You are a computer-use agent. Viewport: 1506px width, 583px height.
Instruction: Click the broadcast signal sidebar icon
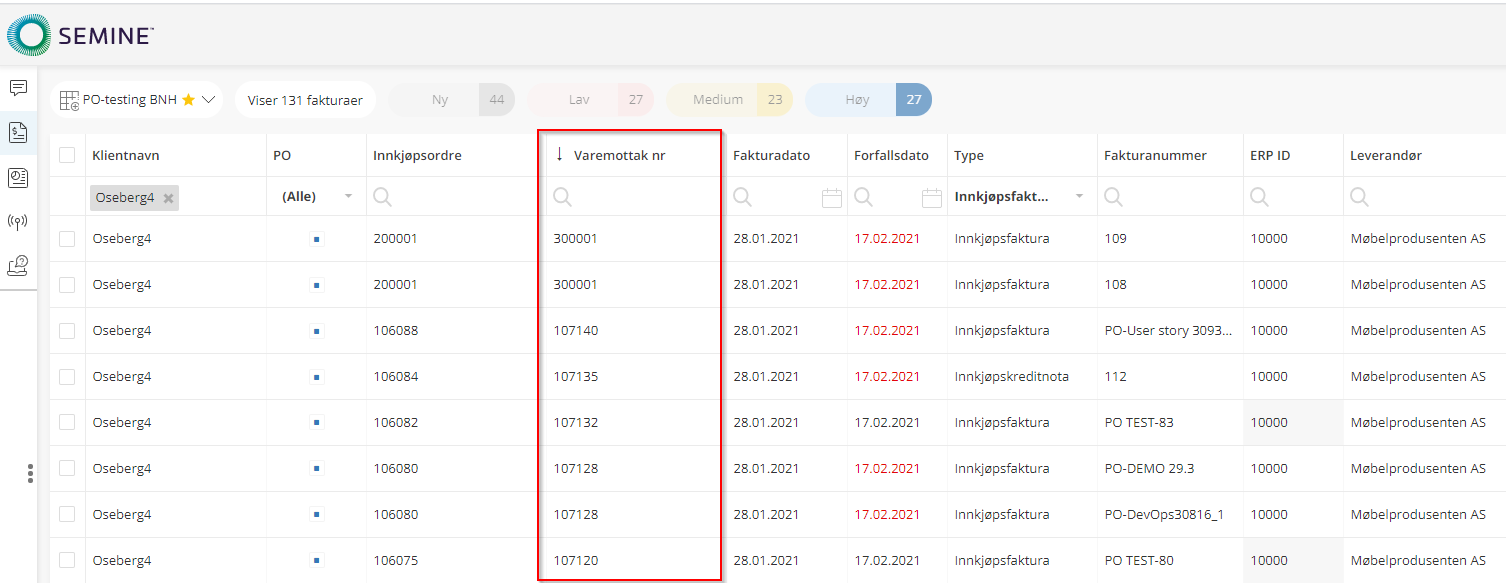[x=18, y=221]
